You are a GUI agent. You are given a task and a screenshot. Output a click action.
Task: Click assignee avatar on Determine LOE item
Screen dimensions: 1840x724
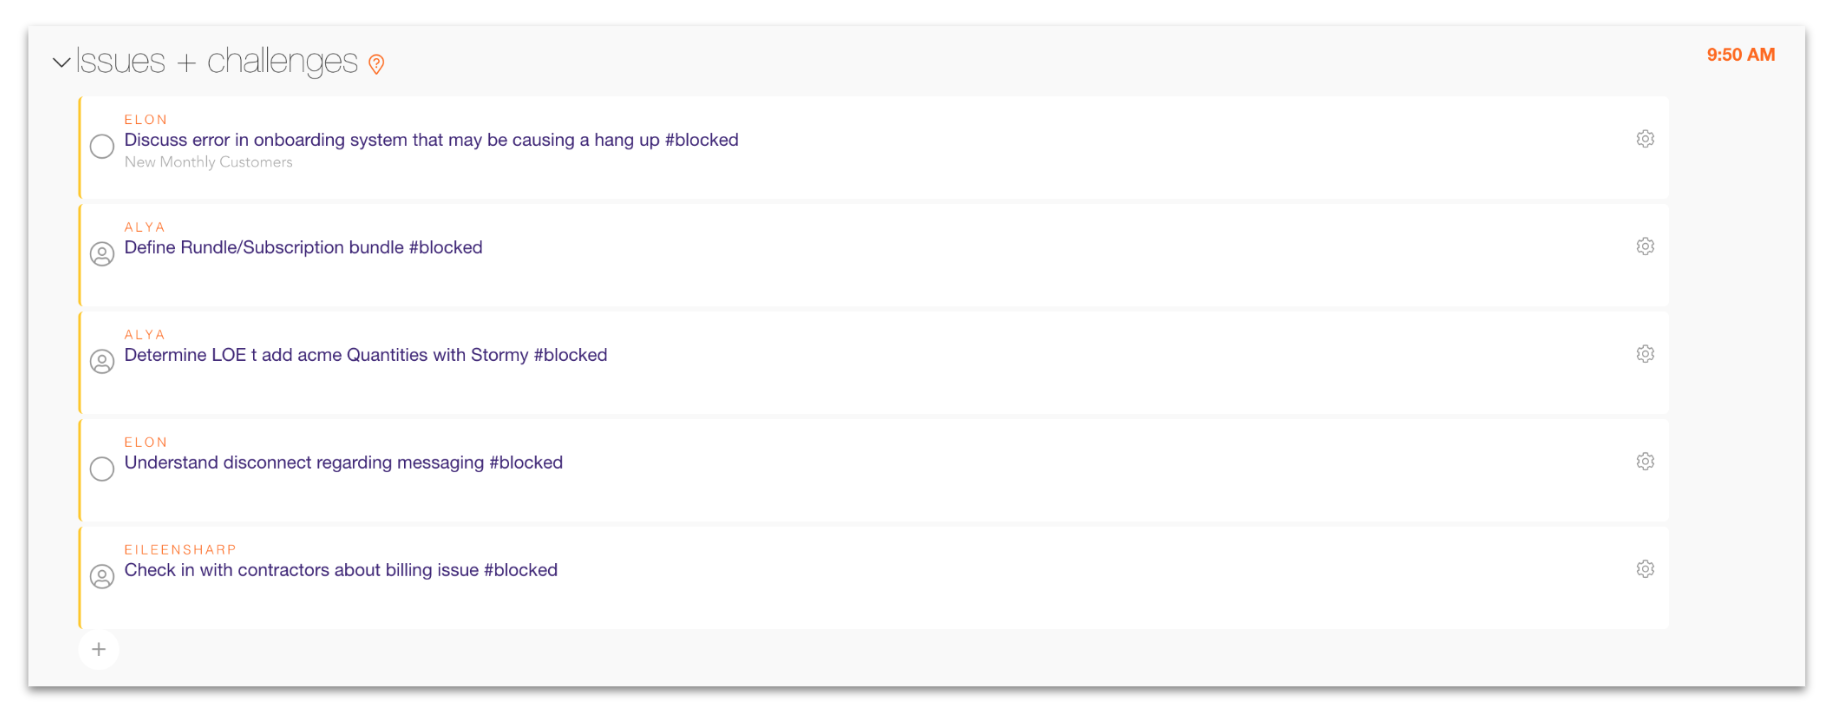tap(102, 361)
